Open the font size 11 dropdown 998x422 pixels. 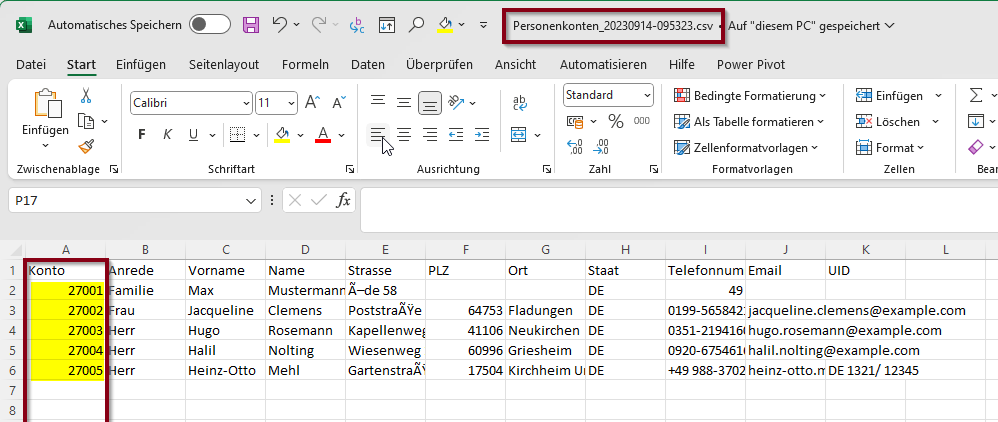pos(292,102)
